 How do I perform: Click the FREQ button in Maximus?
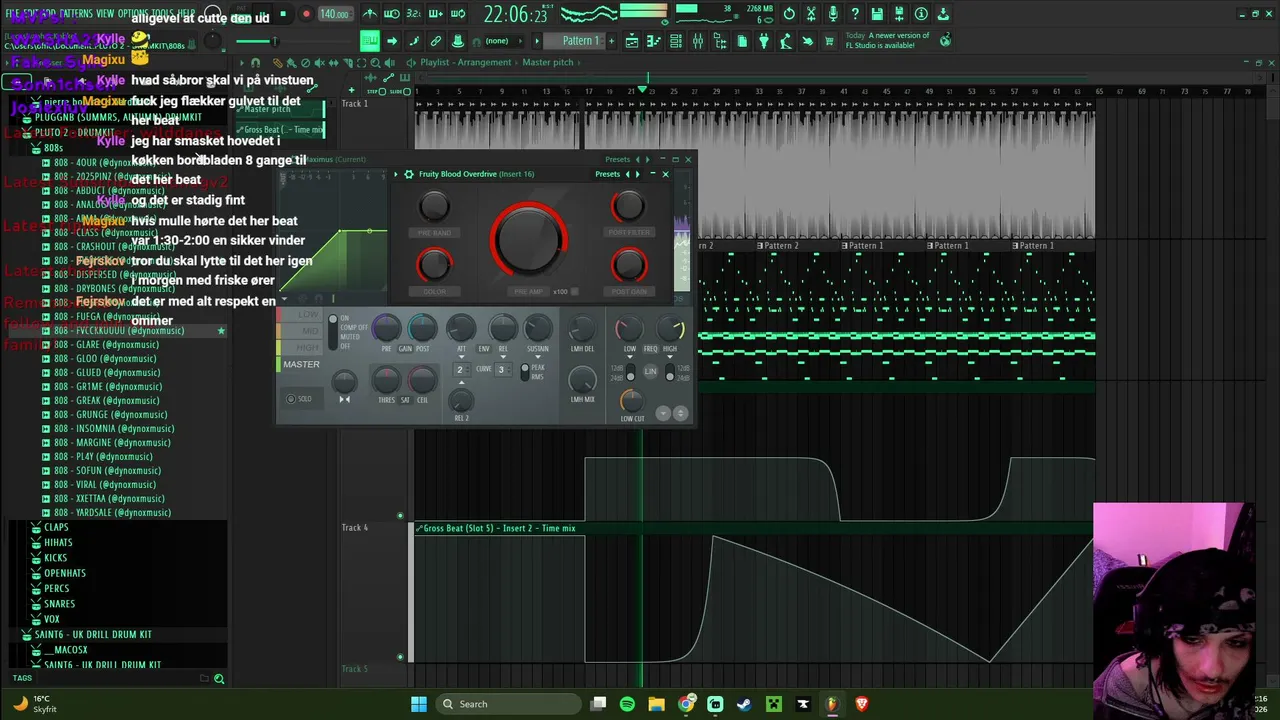(x=651, y=349)
